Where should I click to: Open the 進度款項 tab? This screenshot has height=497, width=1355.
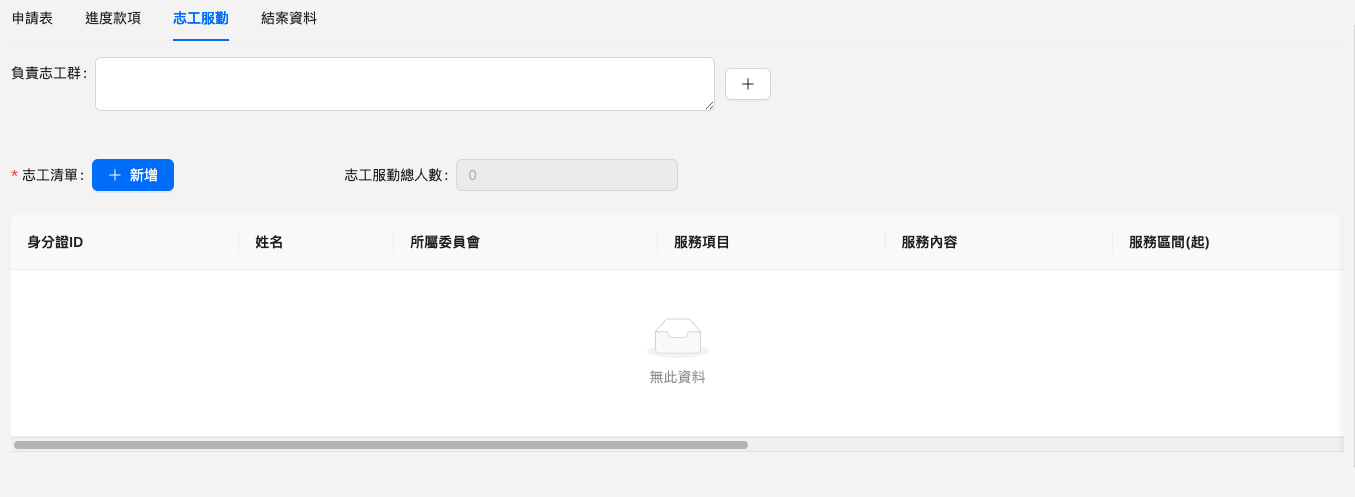point(113,18)
